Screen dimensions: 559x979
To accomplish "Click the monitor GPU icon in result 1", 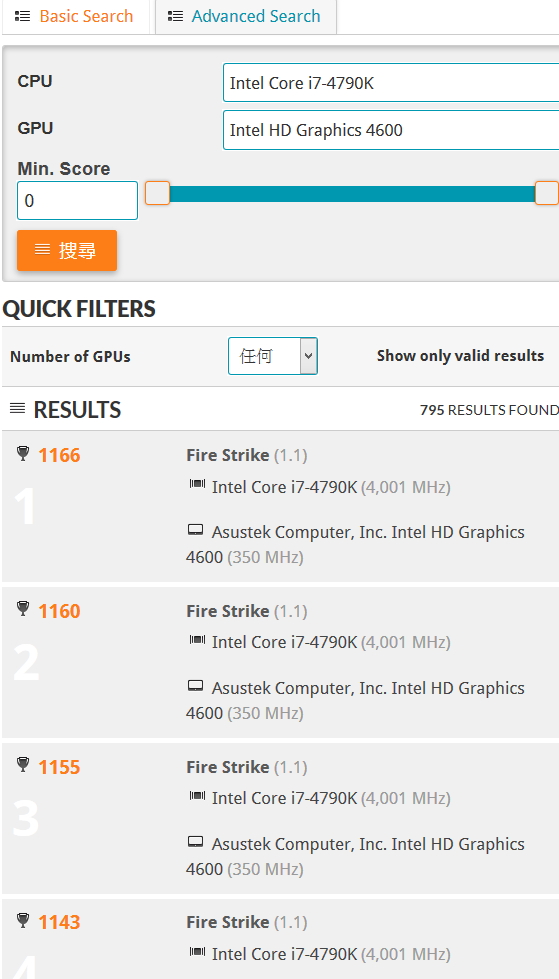I will point(195,531).
